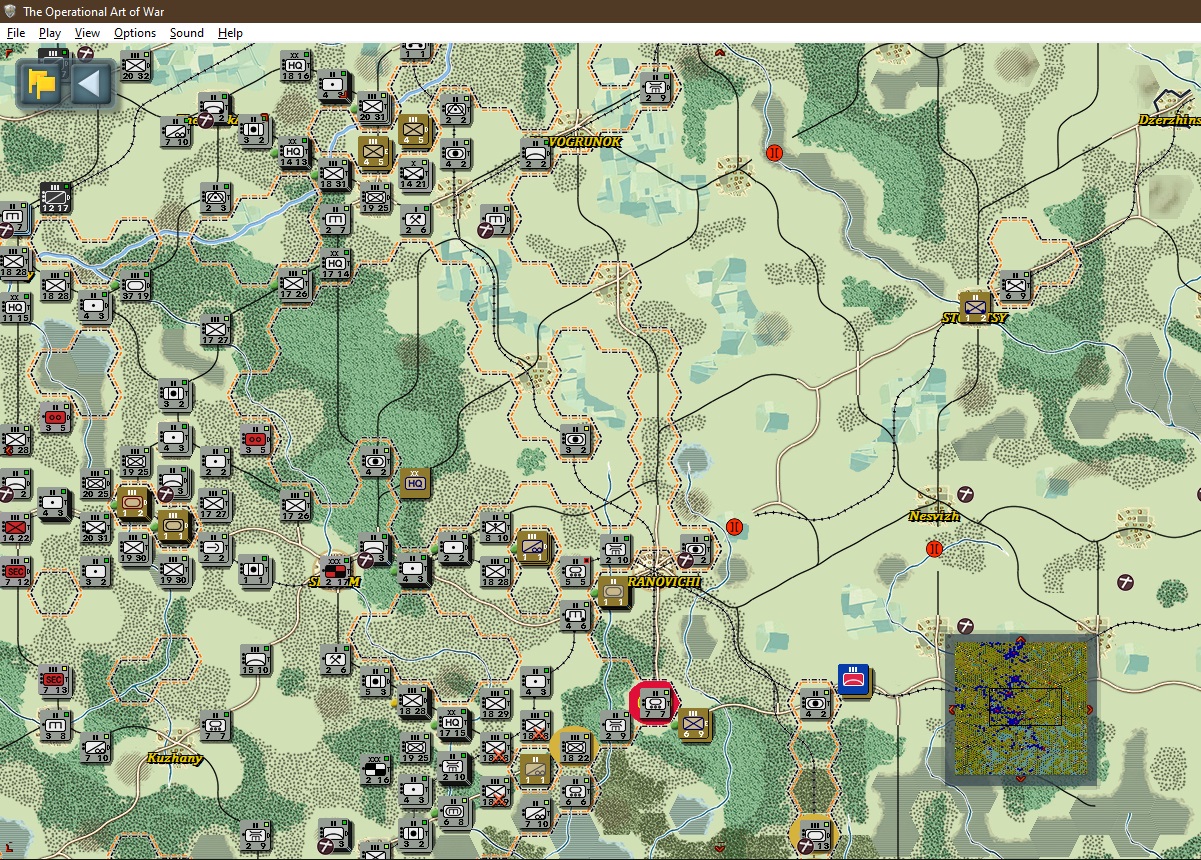This screenshot has width=1201, height=860.
Task: Open the Help menu
Action: [x=231, y=33]
